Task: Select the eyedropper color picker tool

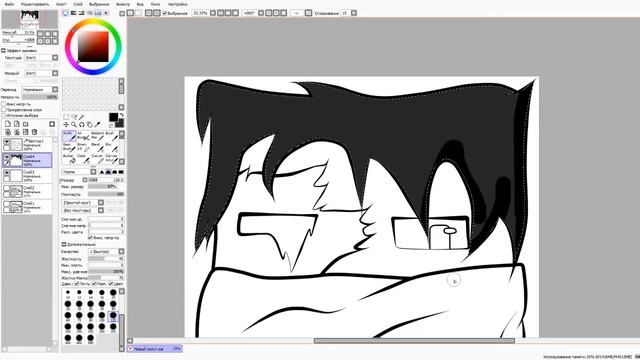Action: click(x=97, y=124)
